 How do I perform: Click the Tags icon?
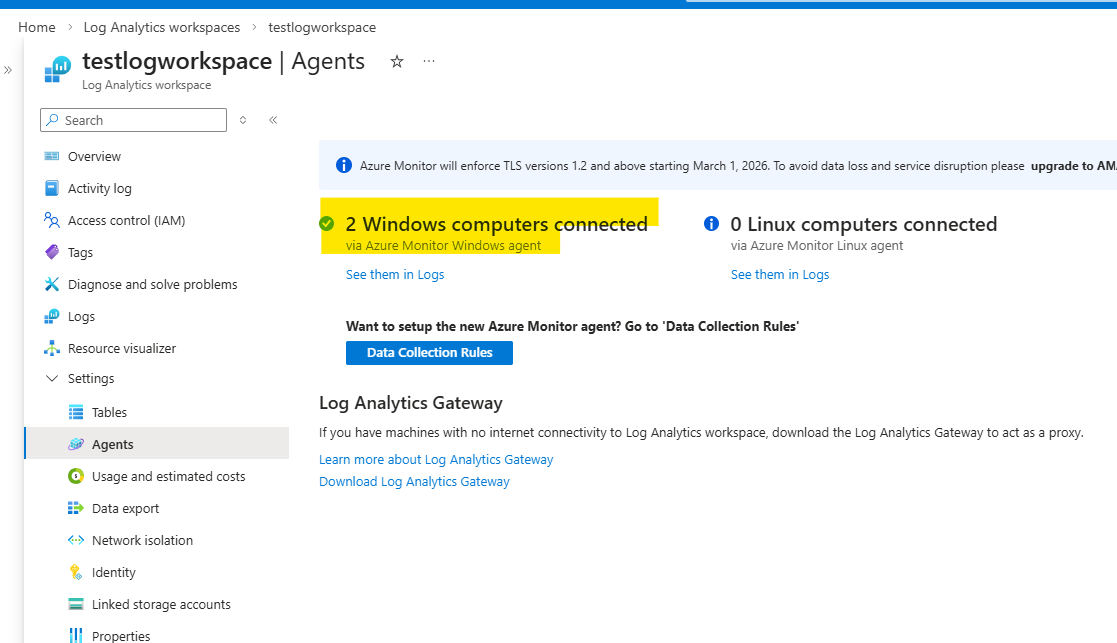pyautogui.click(x=51, y=252)
